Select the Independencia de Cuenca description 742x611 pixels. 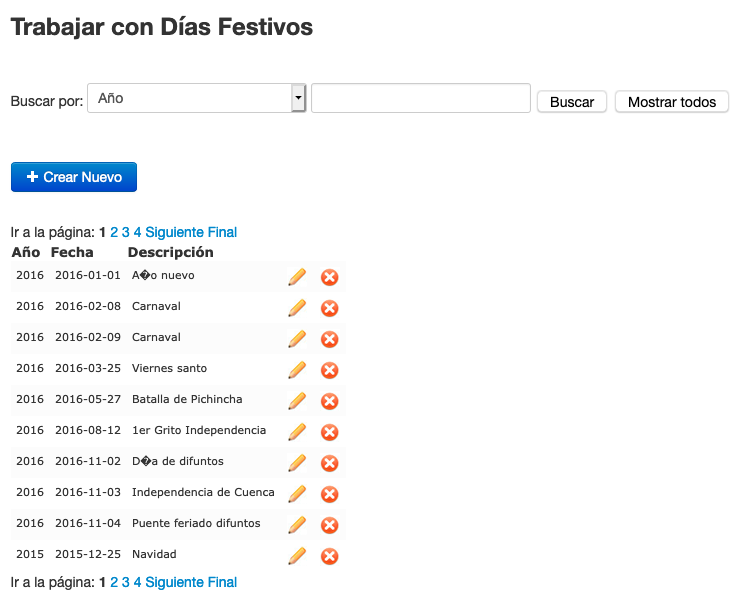pos(203,492)
